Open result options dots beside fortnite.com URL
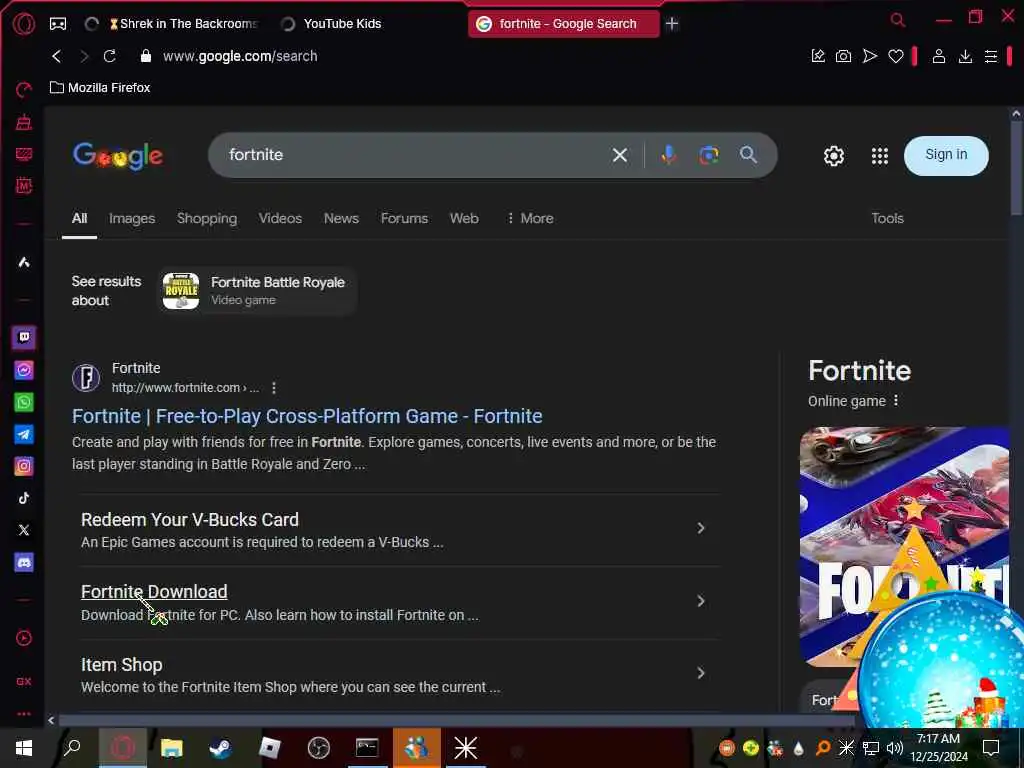This screenshot has width=1024, height=768. click(x=274, y=388)
